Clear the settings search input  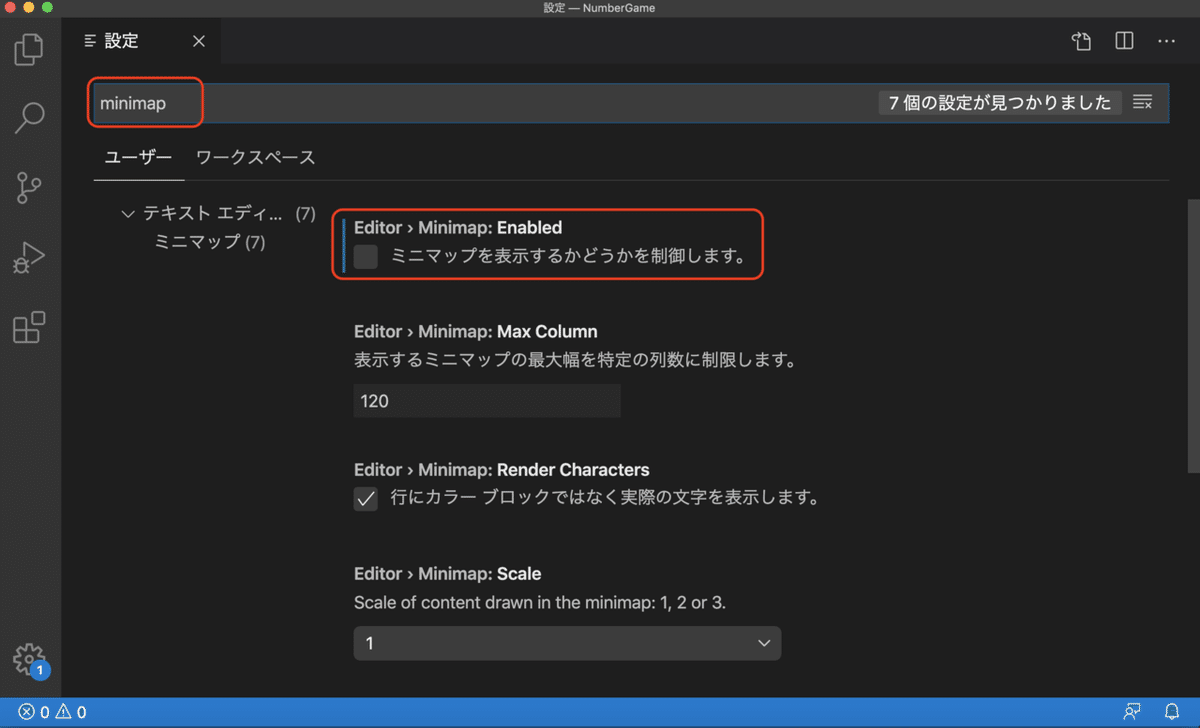point(1143,102)
